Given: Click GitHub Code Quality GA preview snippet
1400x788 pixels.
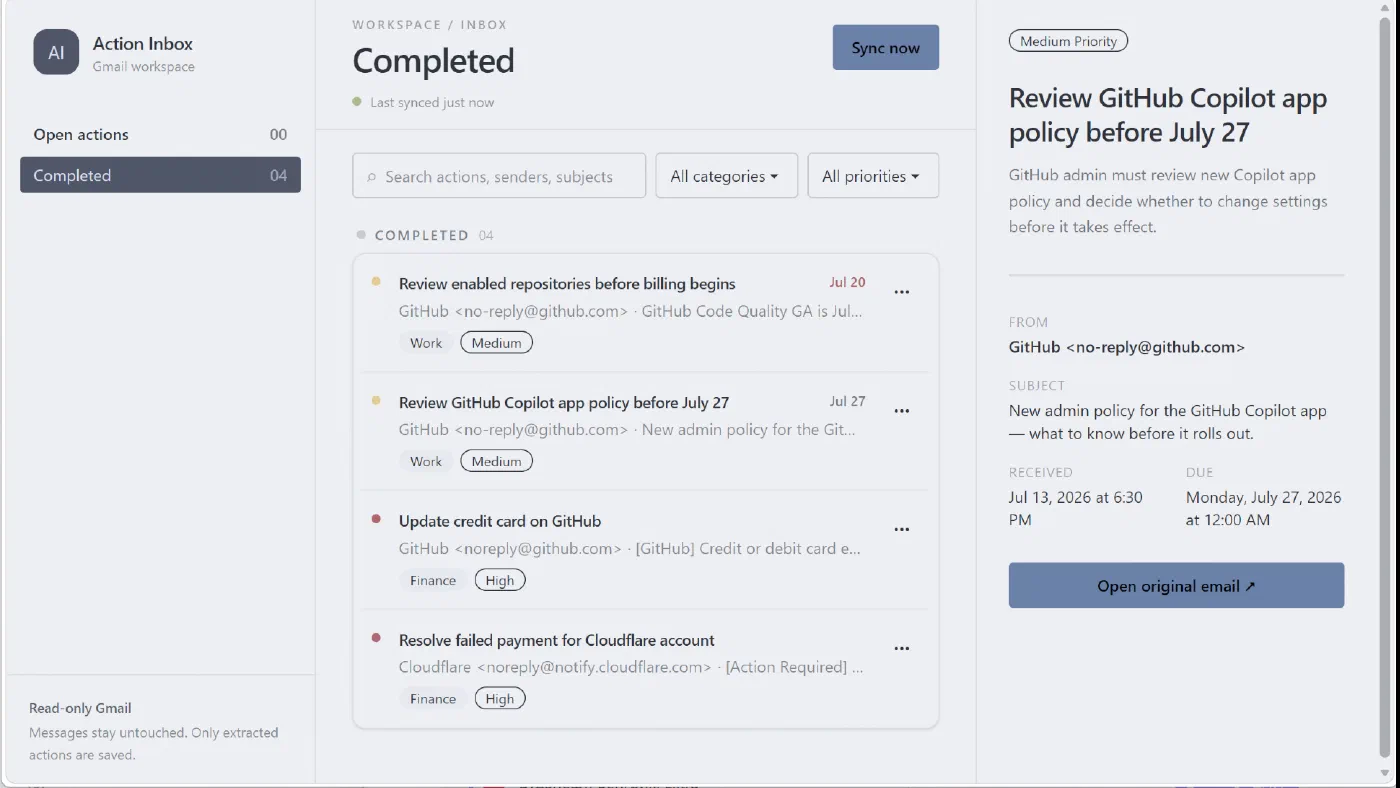Looking at the screenshot, I should tap(752, 311).
